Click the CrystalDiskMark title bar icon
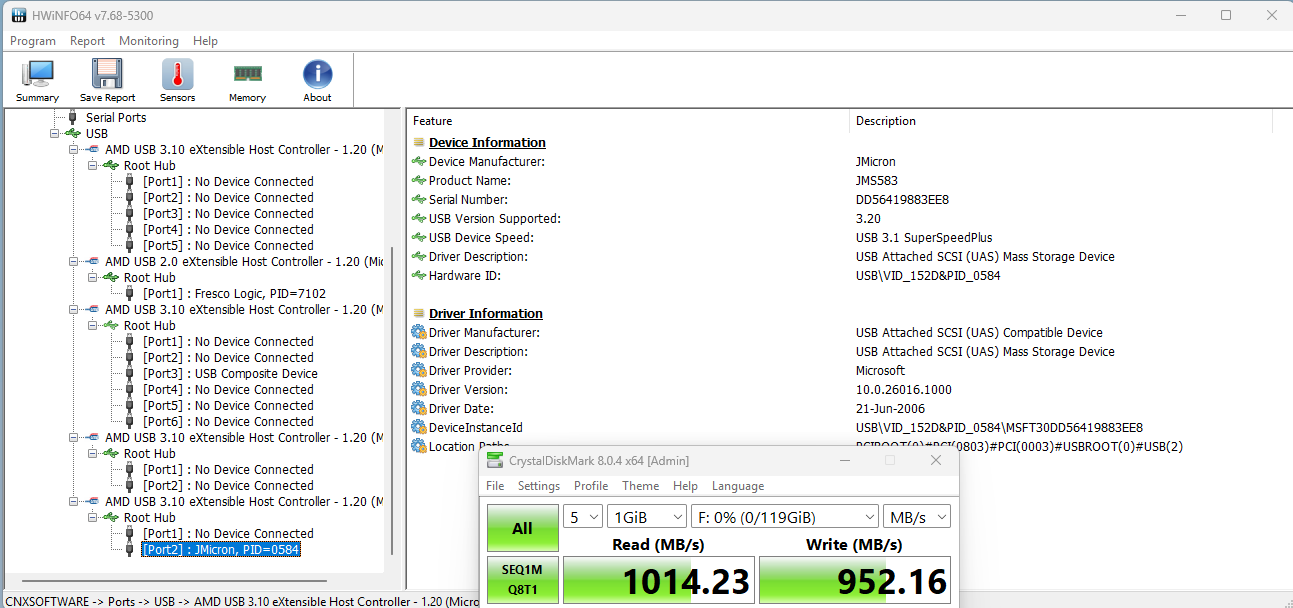 (495, 460)
